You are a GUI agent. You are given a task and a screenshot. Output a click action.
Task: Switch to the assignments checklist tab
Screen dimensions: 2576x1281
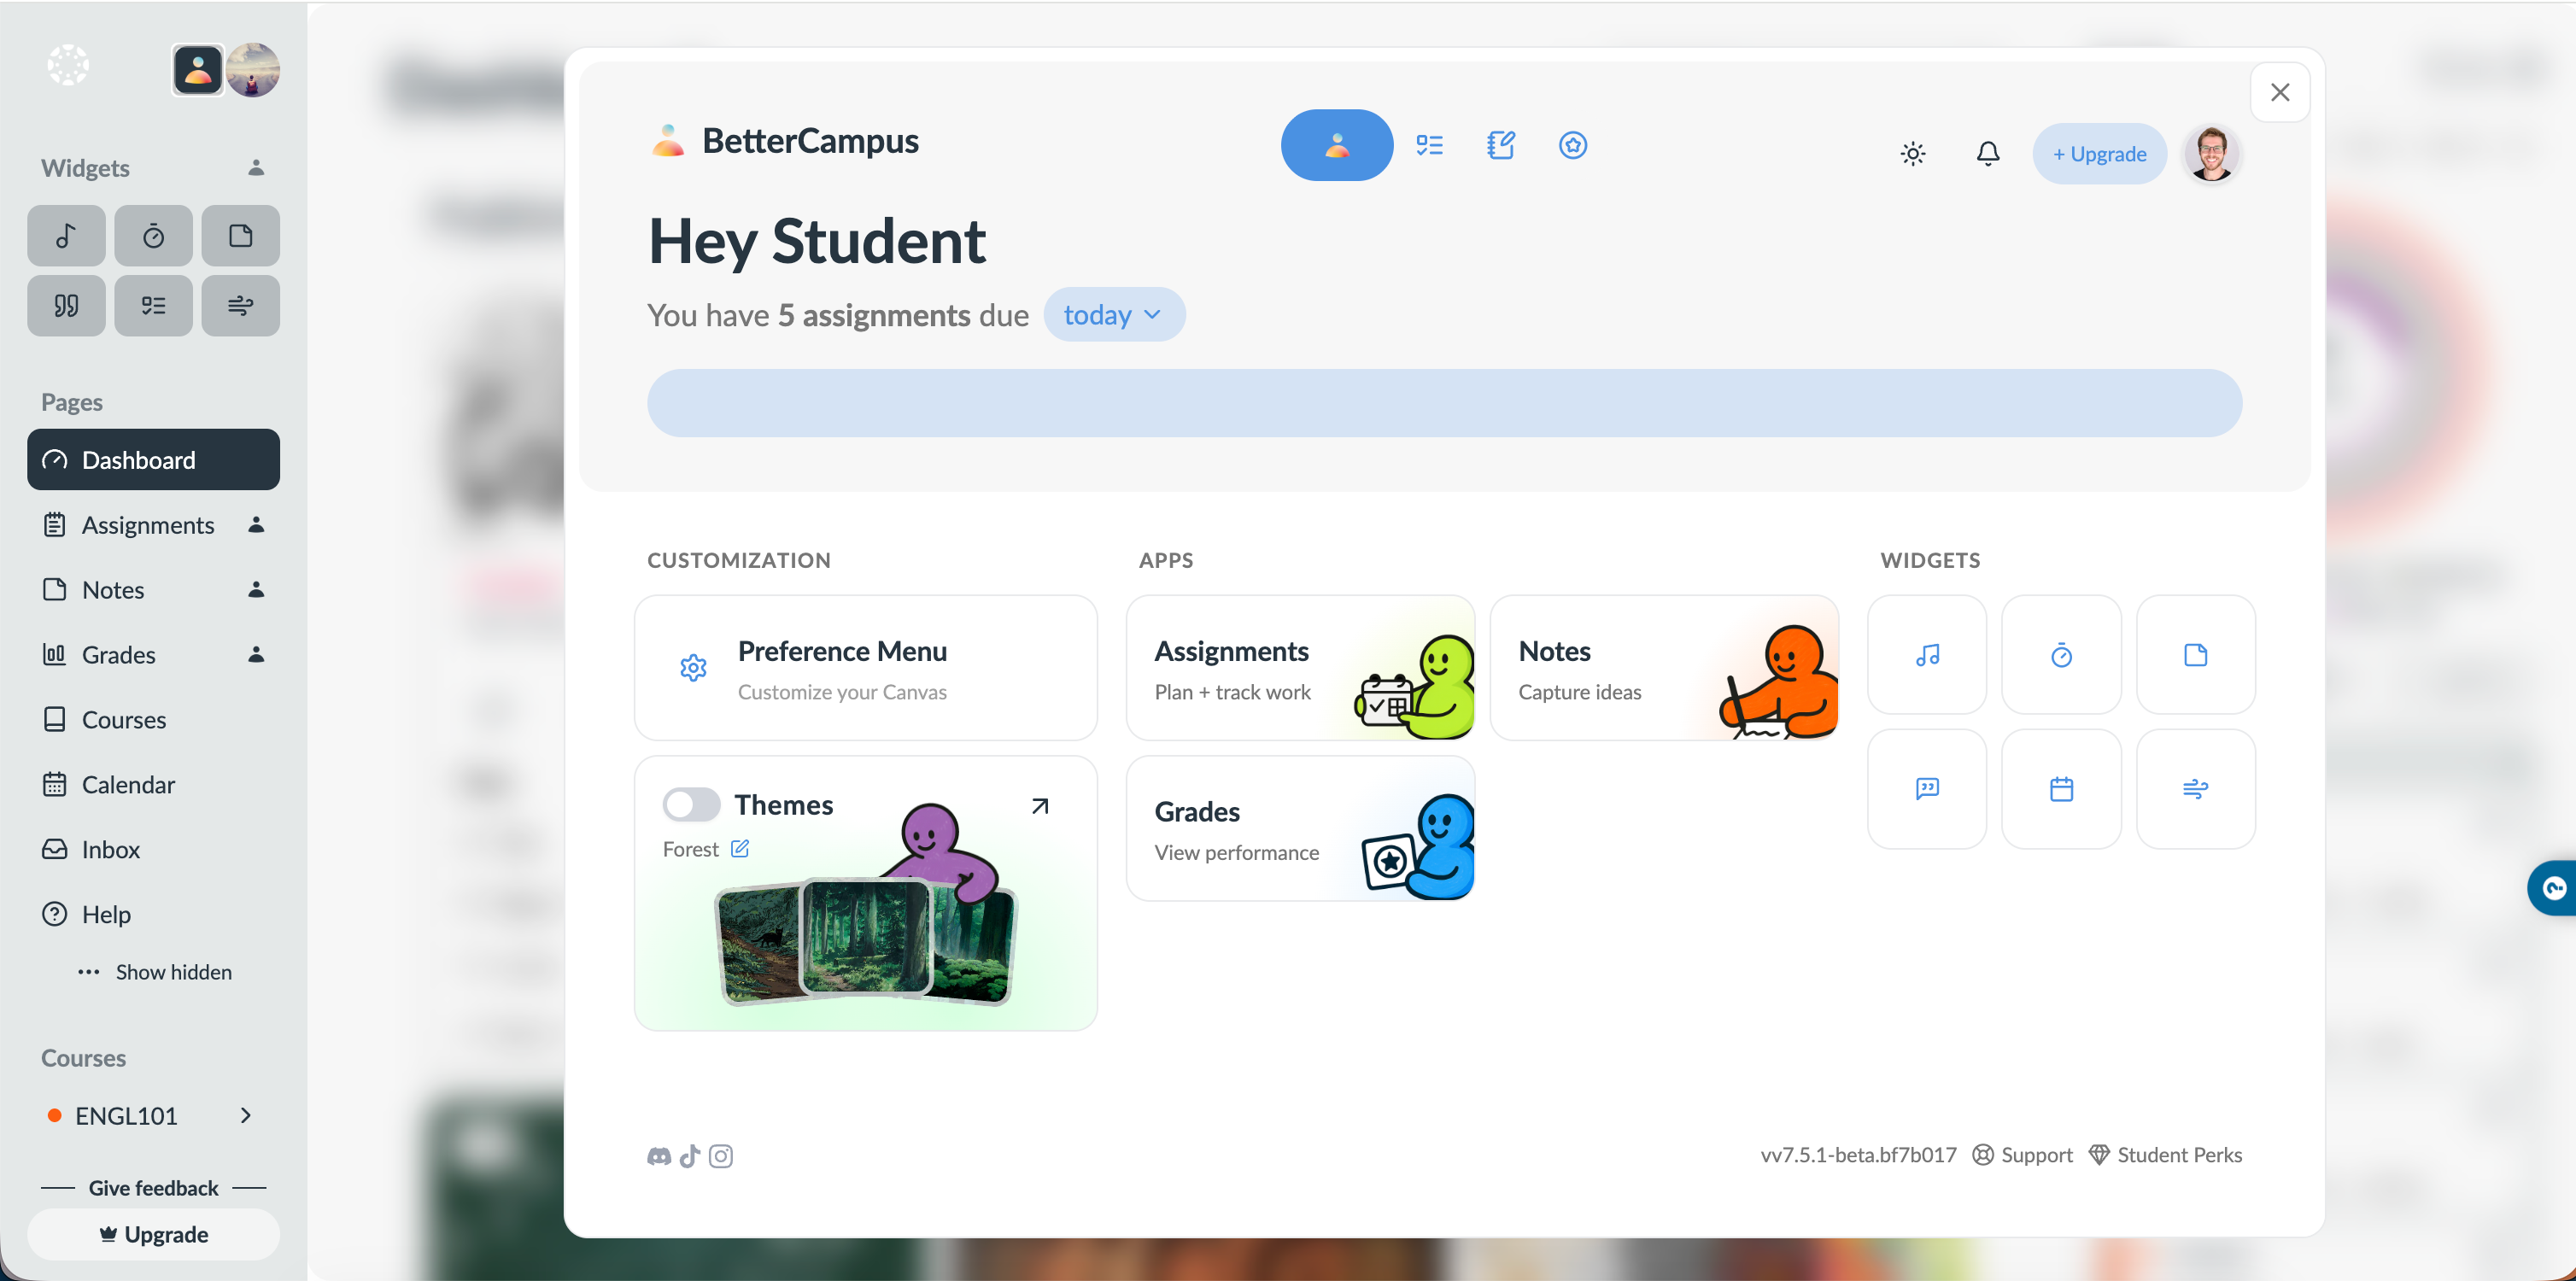(x=1429, y=145)
